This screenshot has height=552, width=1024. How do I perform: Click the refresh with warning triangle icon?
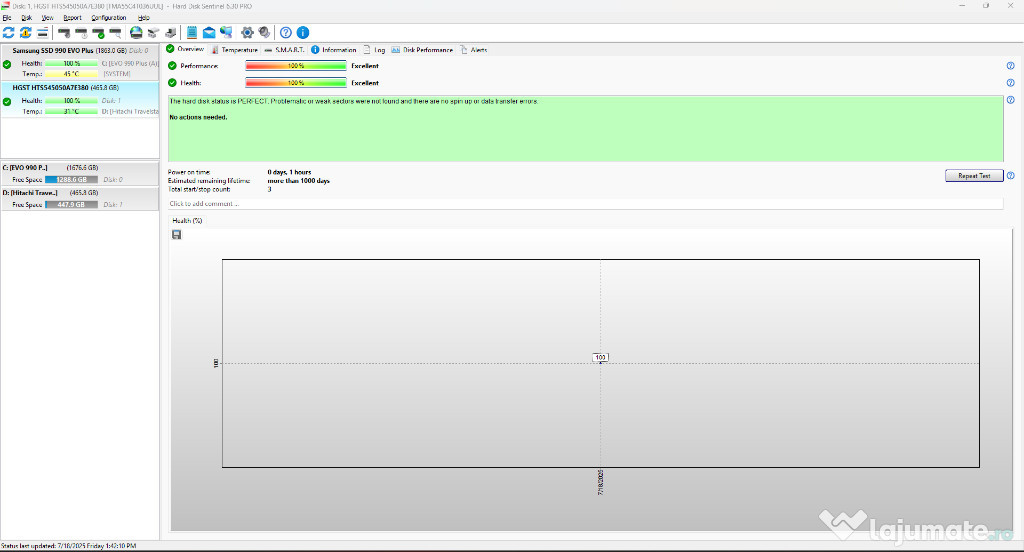[25, 33]
